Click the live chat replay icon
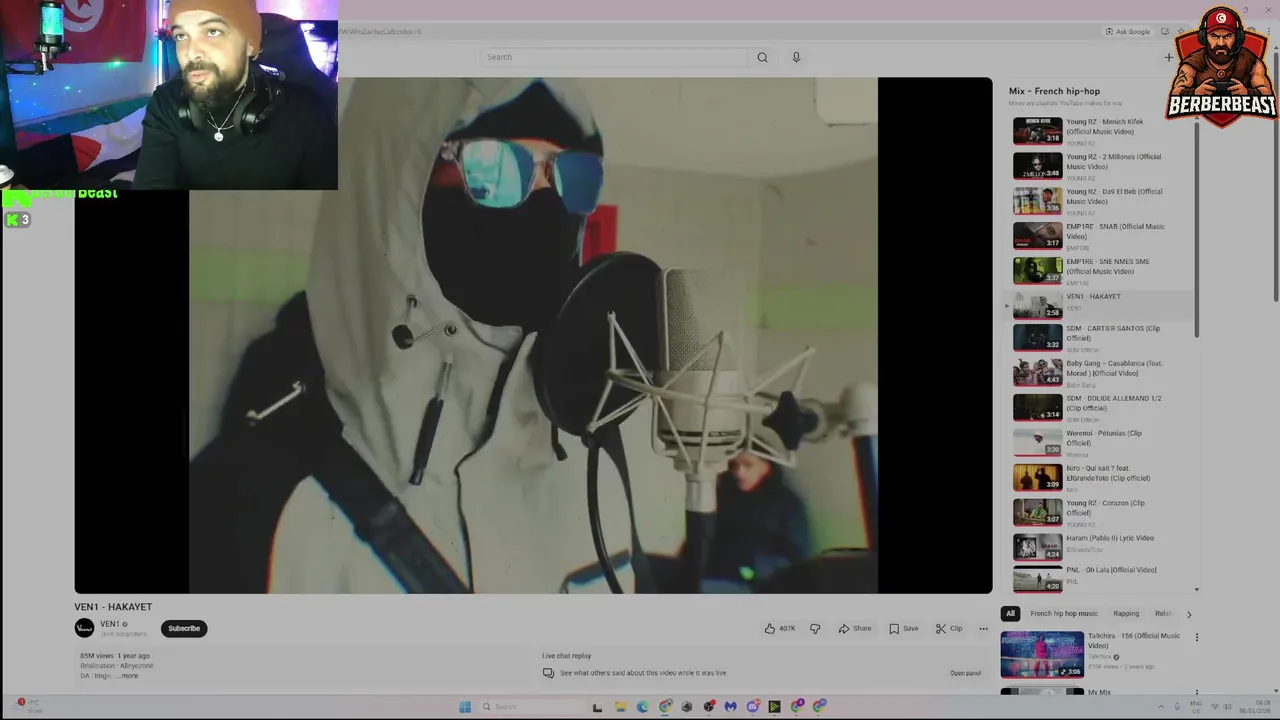The image size is (1280, 720). tap(548, 673)
